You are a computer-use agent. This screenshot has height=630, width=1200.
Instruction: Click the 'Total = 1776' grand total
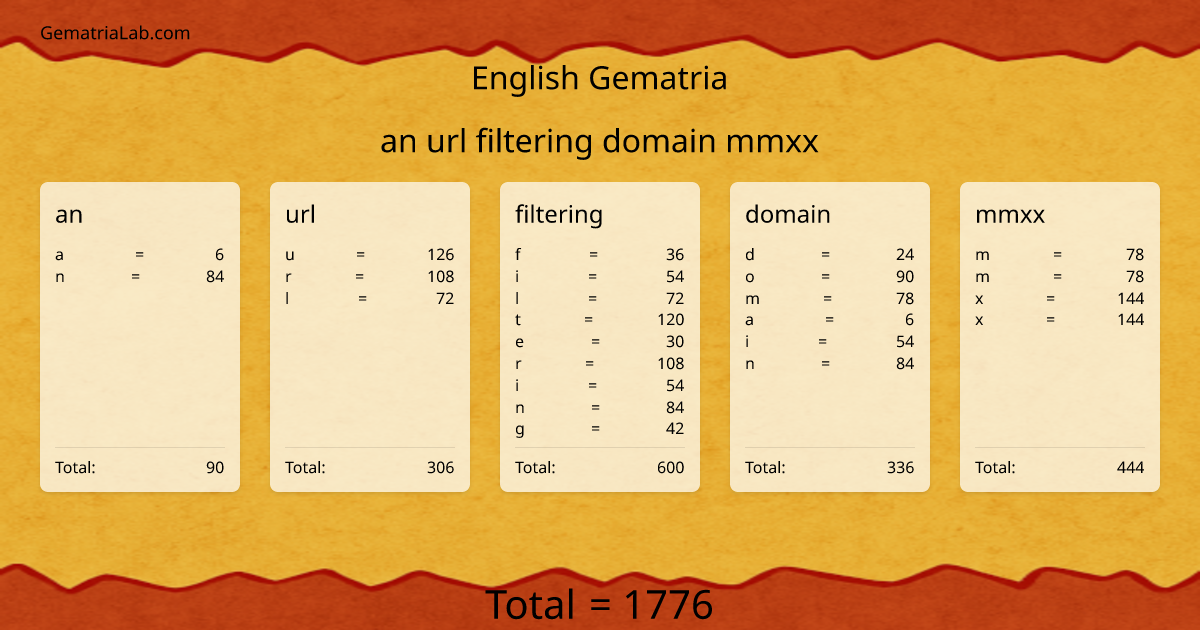tap(599, 605)
